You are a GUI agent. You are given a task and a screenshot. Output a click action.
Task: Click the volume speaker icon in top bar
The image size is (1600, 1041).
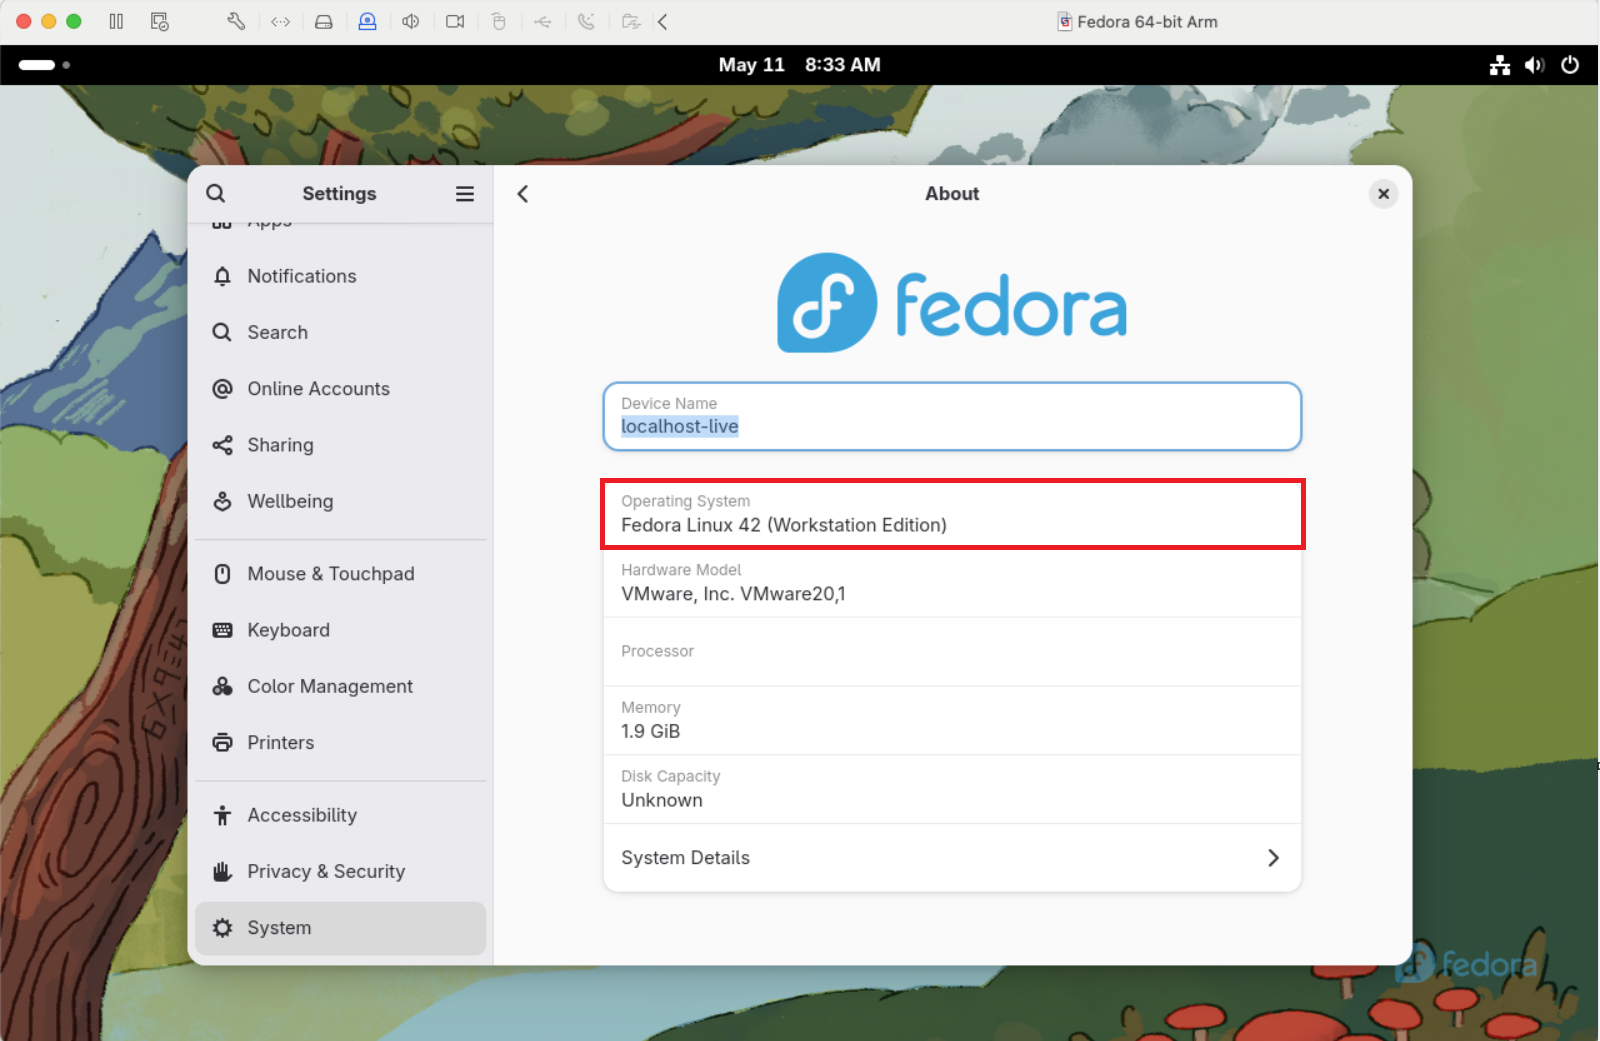pyautogui.click(x=1534, y=65)
